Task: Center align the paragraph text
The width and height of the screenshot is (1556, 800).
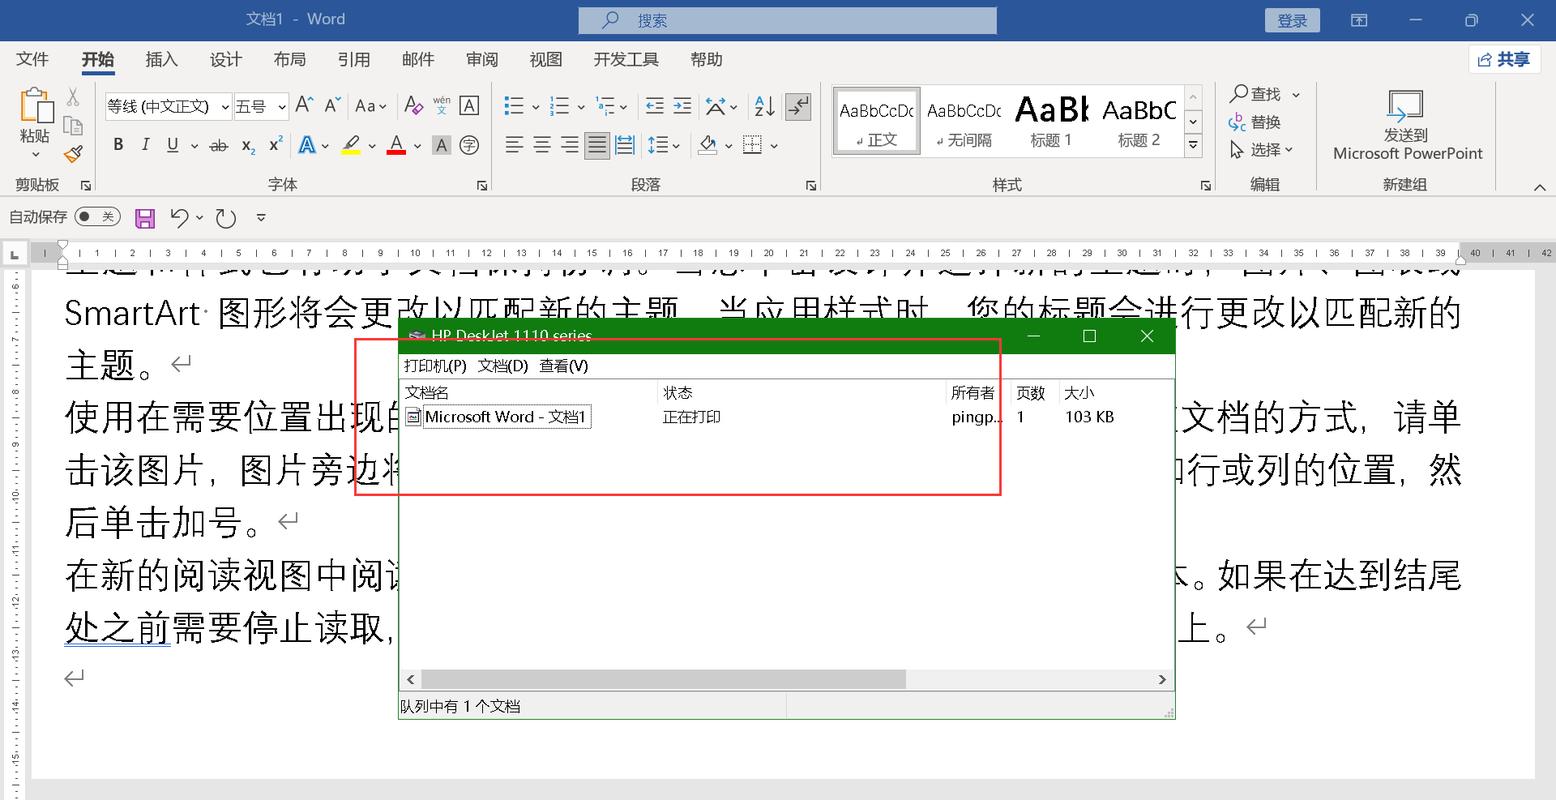Action: tap(542, 146)
